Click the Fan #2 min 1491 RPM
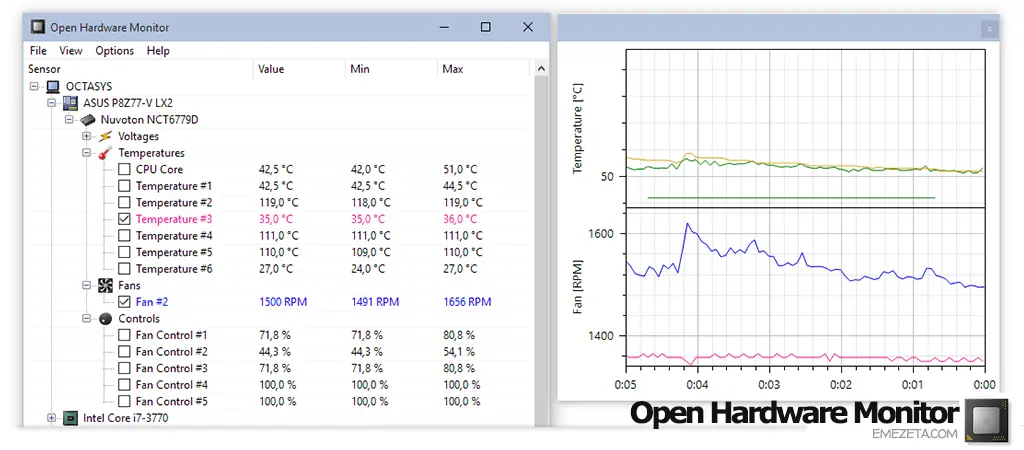This screenshot has height=450, width=1024. pos(375,302)
